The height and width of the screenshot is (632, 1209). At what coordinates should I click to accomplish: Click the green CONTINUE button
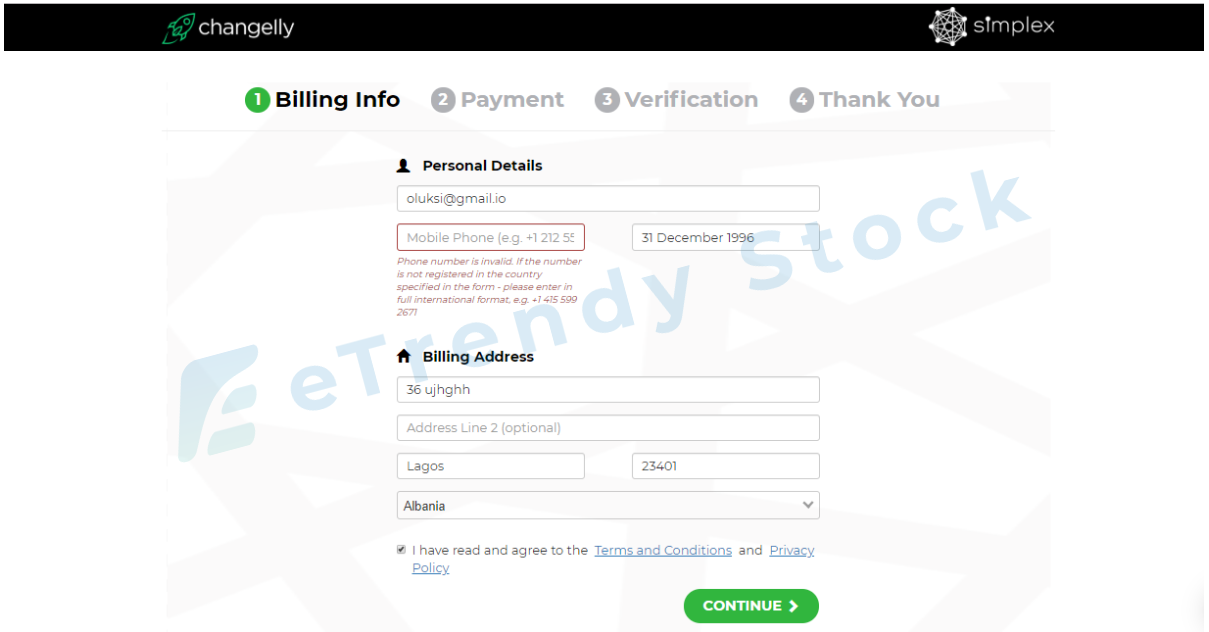click(x=751, y=606)
